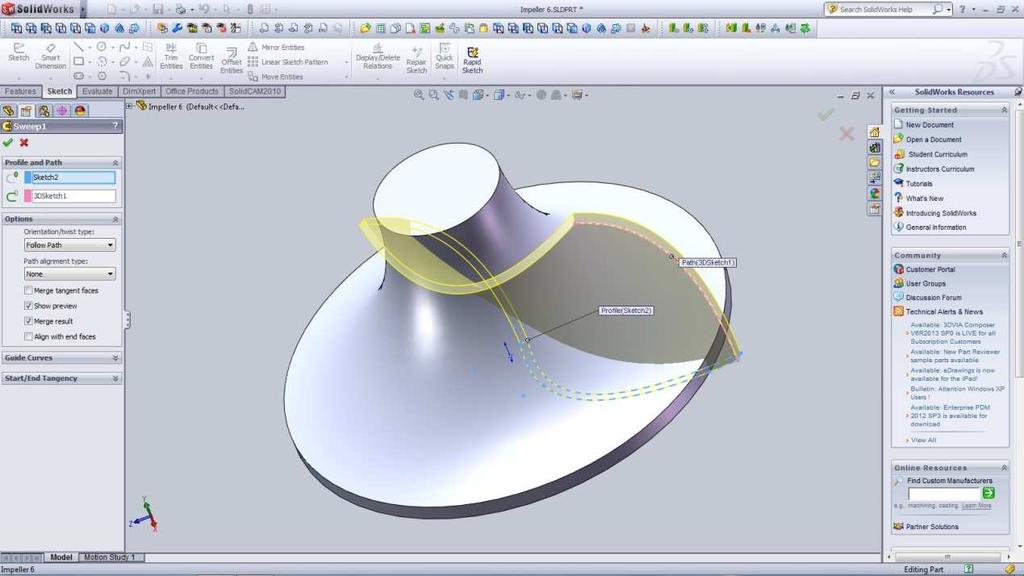
Task: Open Display/Delete Relations
Action: point(377,56)
